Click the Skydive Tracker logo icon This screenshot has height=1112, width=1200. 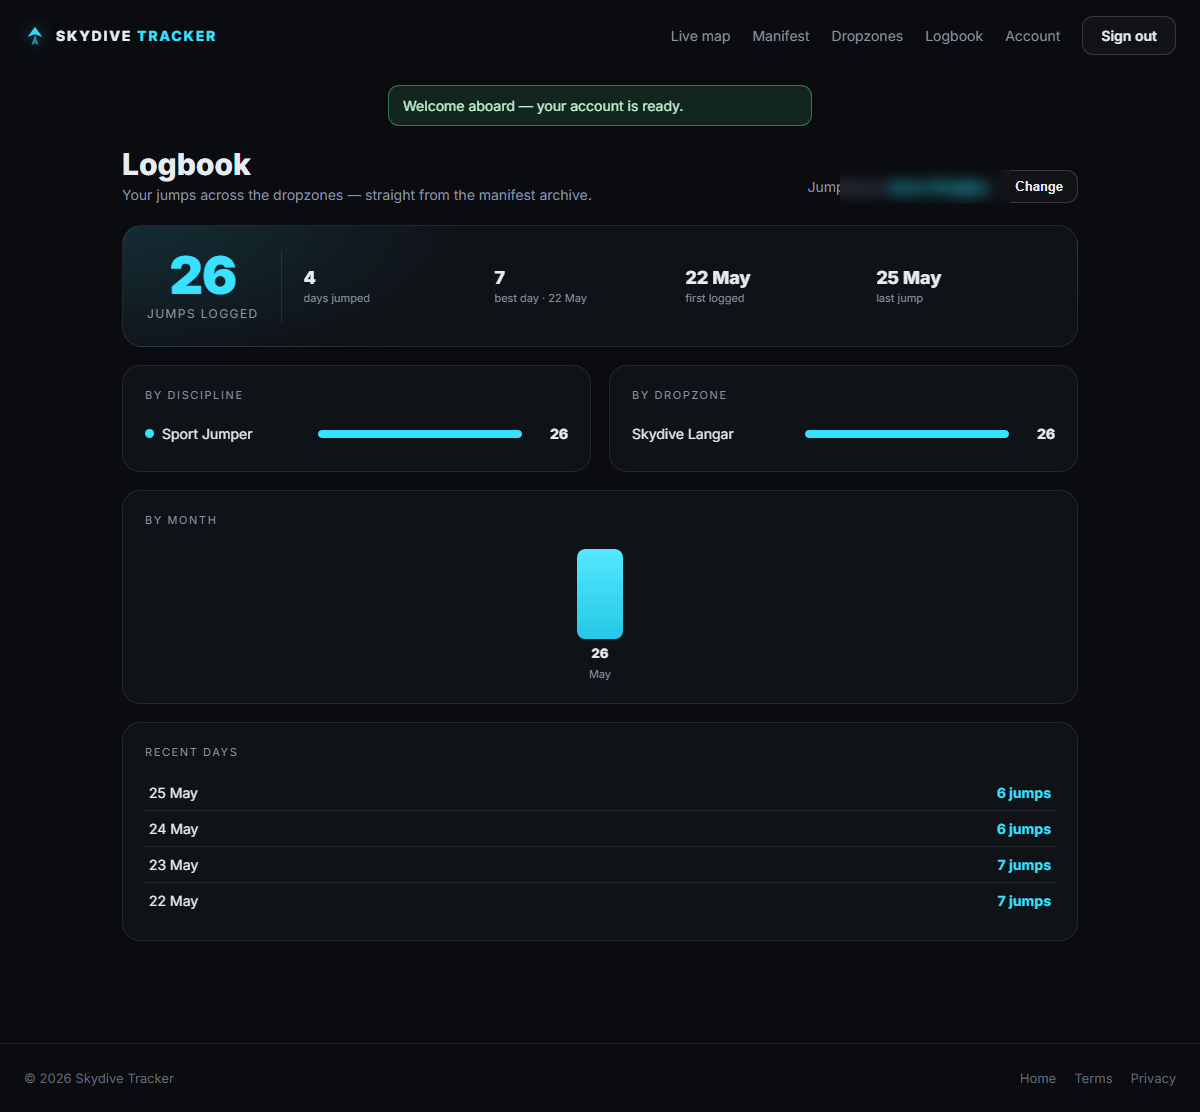pyautogui.click(x=35, y=36)
